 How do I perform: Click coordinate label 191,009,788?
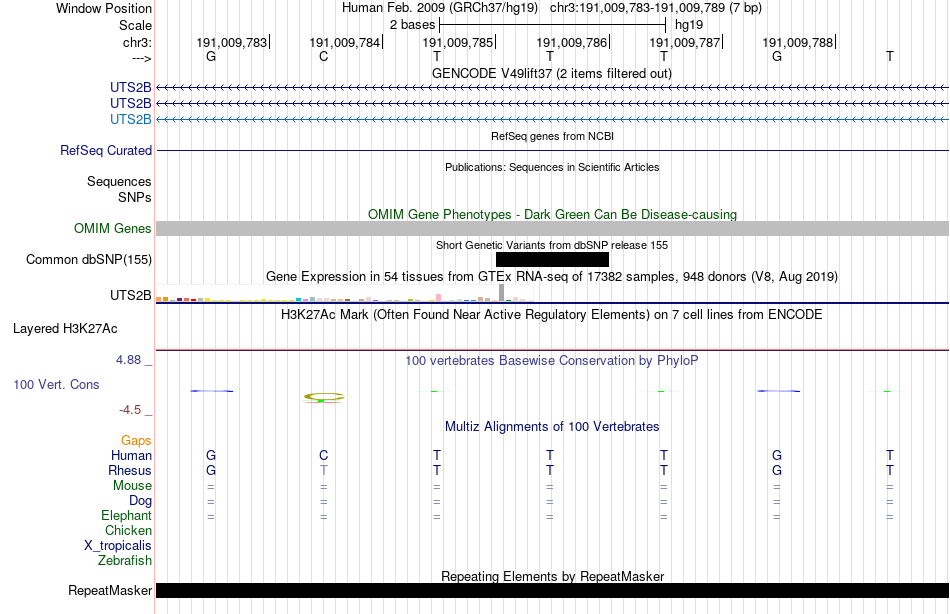pos(798,42)
